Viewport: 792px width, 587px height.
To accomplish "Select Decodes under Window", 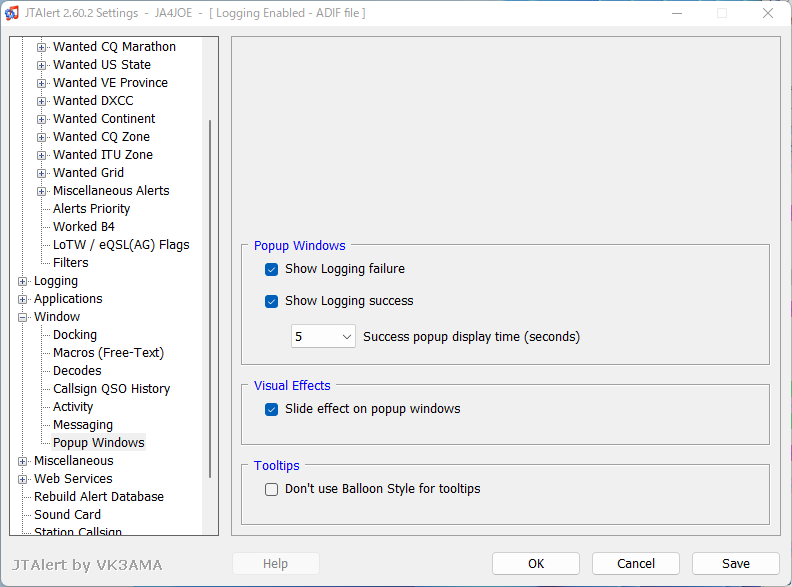I will (x=77, y=371).
